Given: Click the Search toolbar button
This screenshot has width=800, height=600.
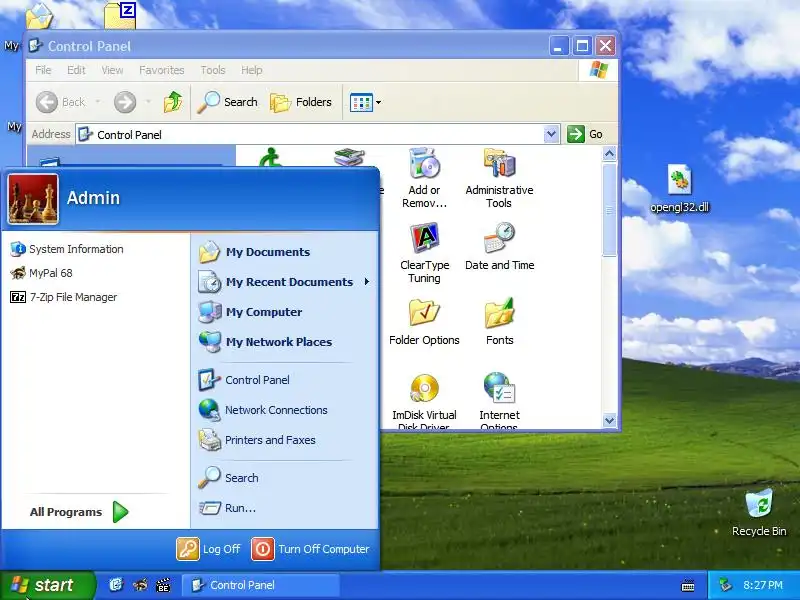Looking at the screenshot, I should pyautogui.click(x=228, y=102).
